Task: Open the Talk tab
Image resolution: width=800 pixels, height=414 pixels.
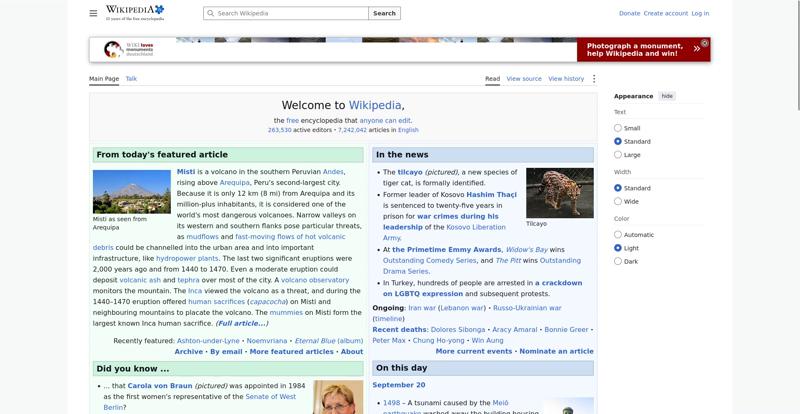Action: [x=131, y=79]
